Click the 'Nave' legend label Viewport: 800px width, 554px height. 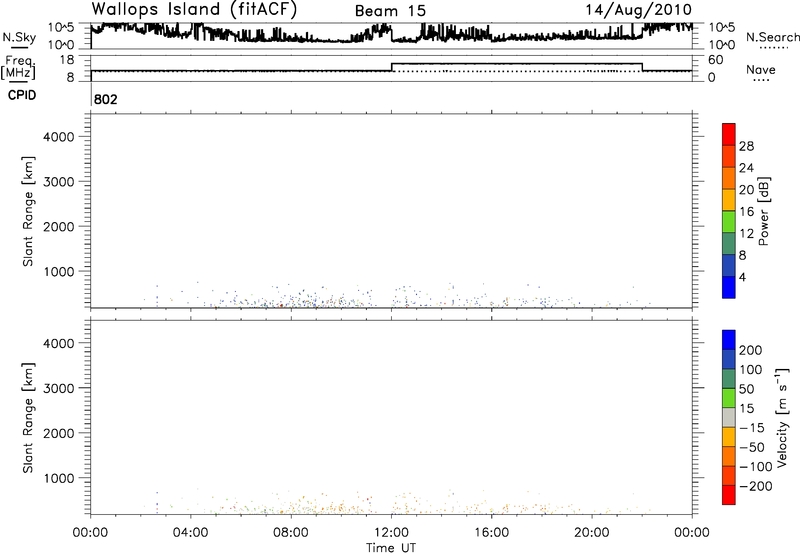click(x=761, y=70)
